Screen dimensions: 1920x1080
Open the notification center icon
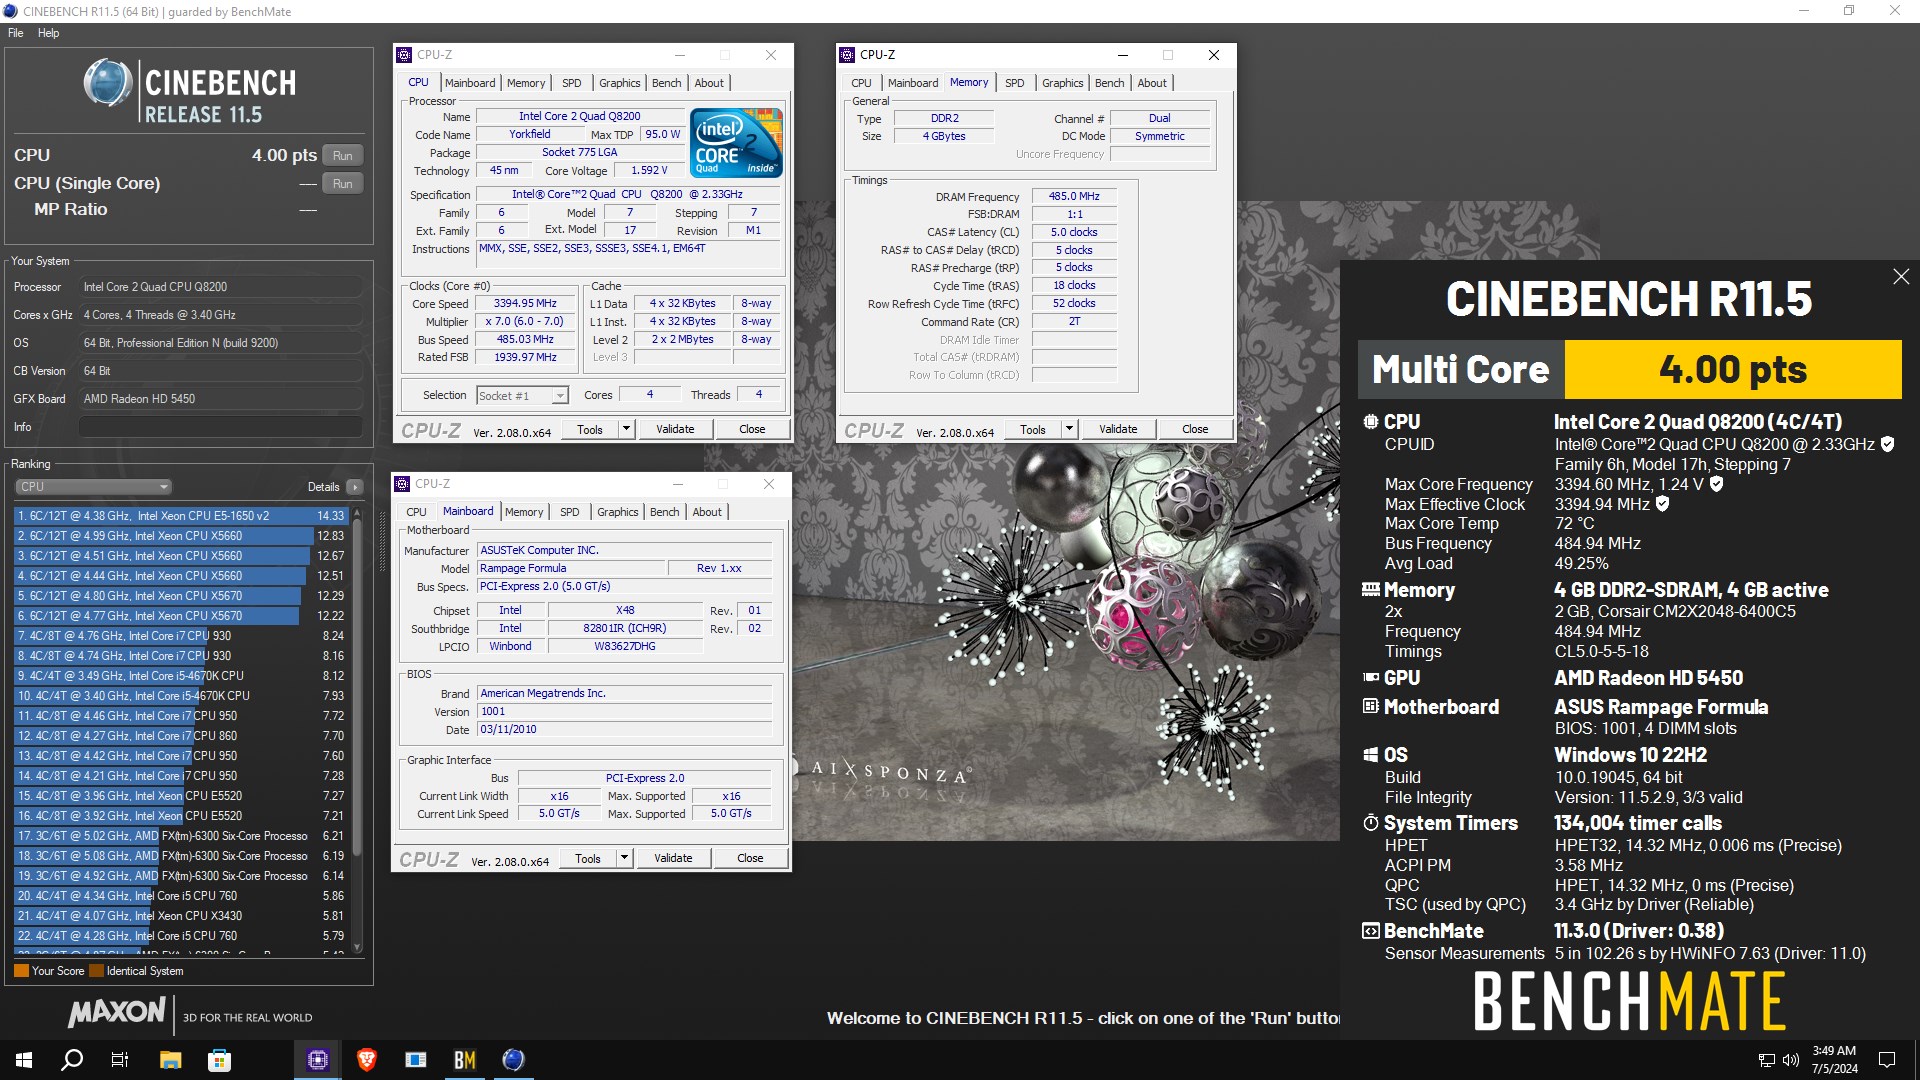(x=1887, y=1060)
